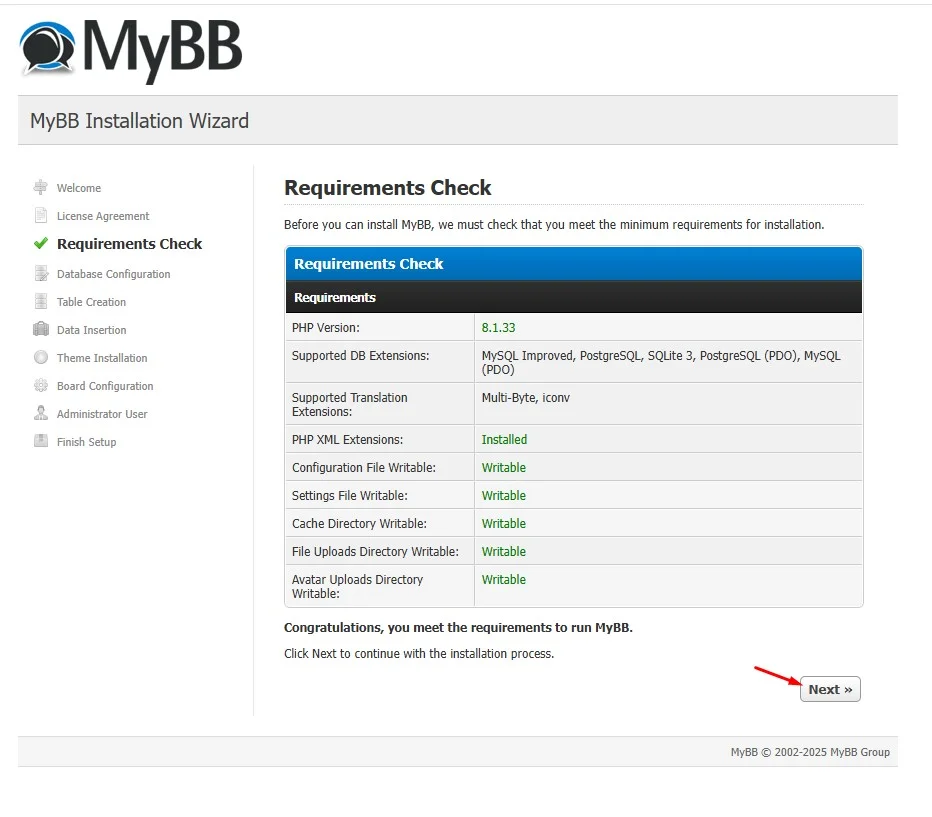Select the Requirements Check sidebar step
Viewport: 932px width, 817px height.
[x=130, y=244]
